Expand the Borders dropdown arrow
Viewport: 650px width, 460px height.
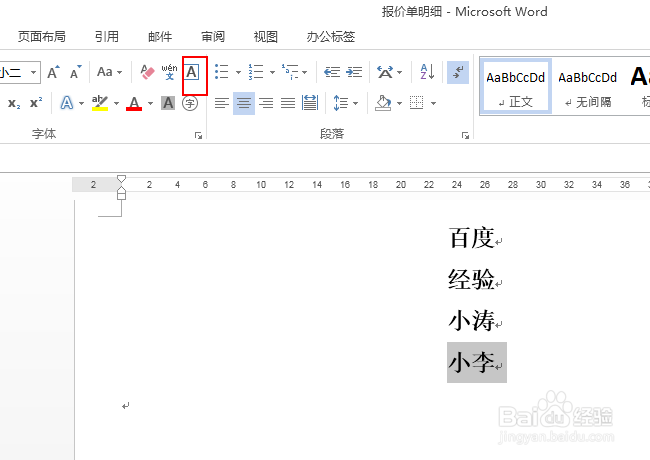[x=433, y=103]
